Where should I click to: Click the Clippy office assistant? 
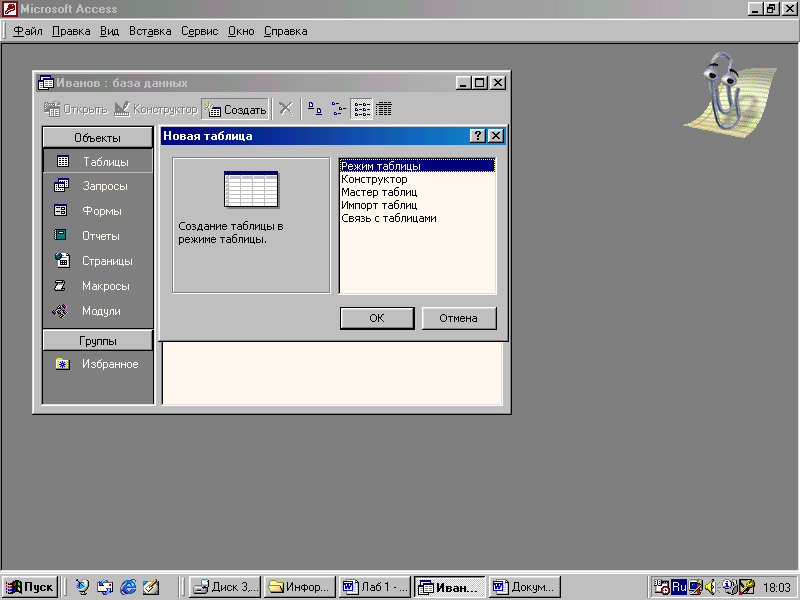[729, 93]
